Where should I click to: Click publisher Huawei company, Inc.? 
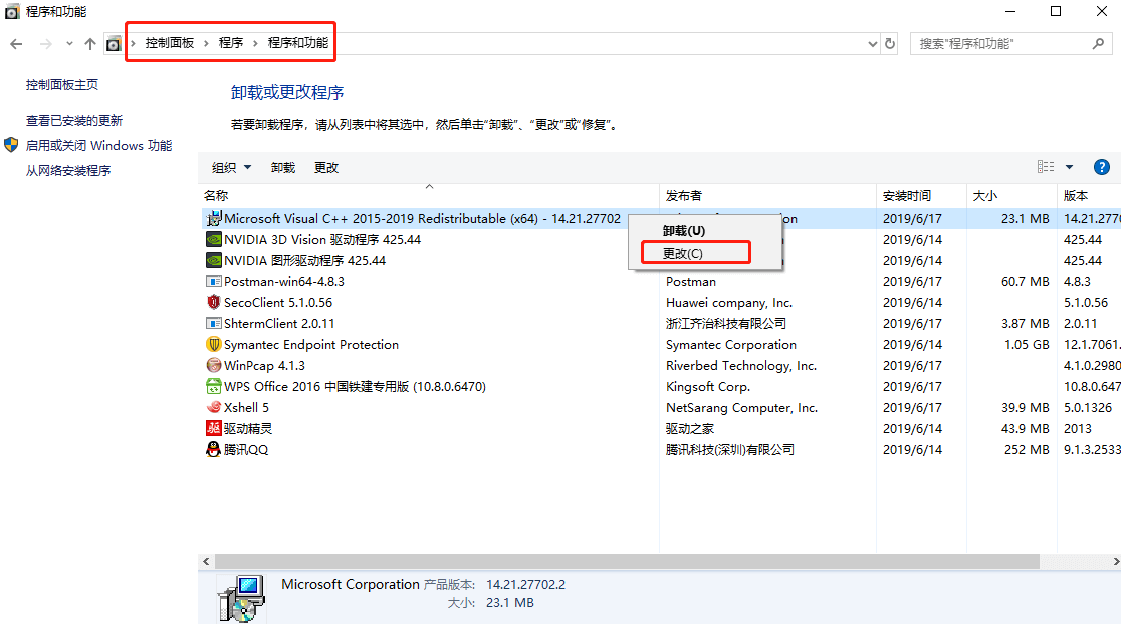click(729, 302)
